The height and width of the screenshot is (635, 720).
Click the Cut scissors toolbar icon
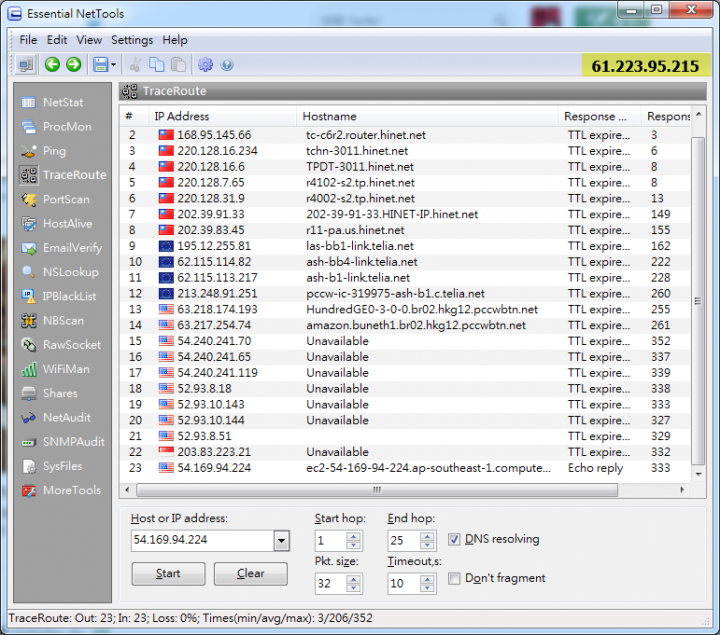tap(135, 65)
